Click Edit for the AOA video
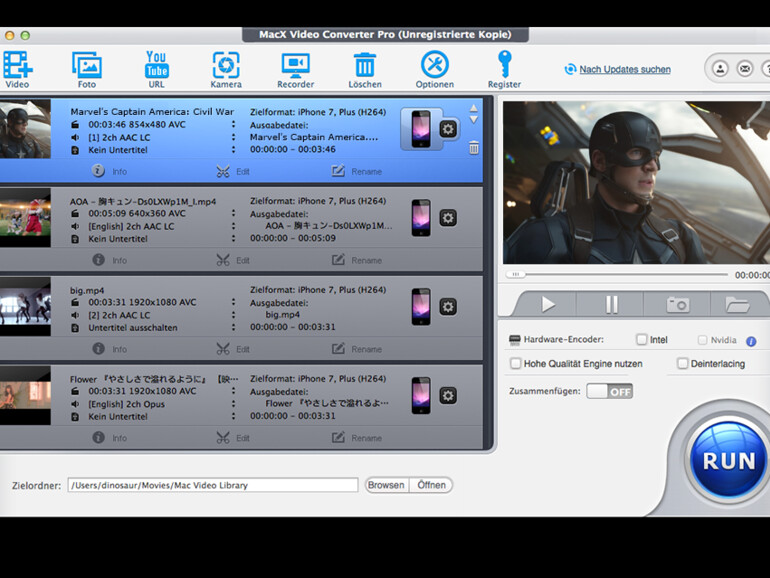Viewport: 770px width, 578px height. [x=234, y=260]
